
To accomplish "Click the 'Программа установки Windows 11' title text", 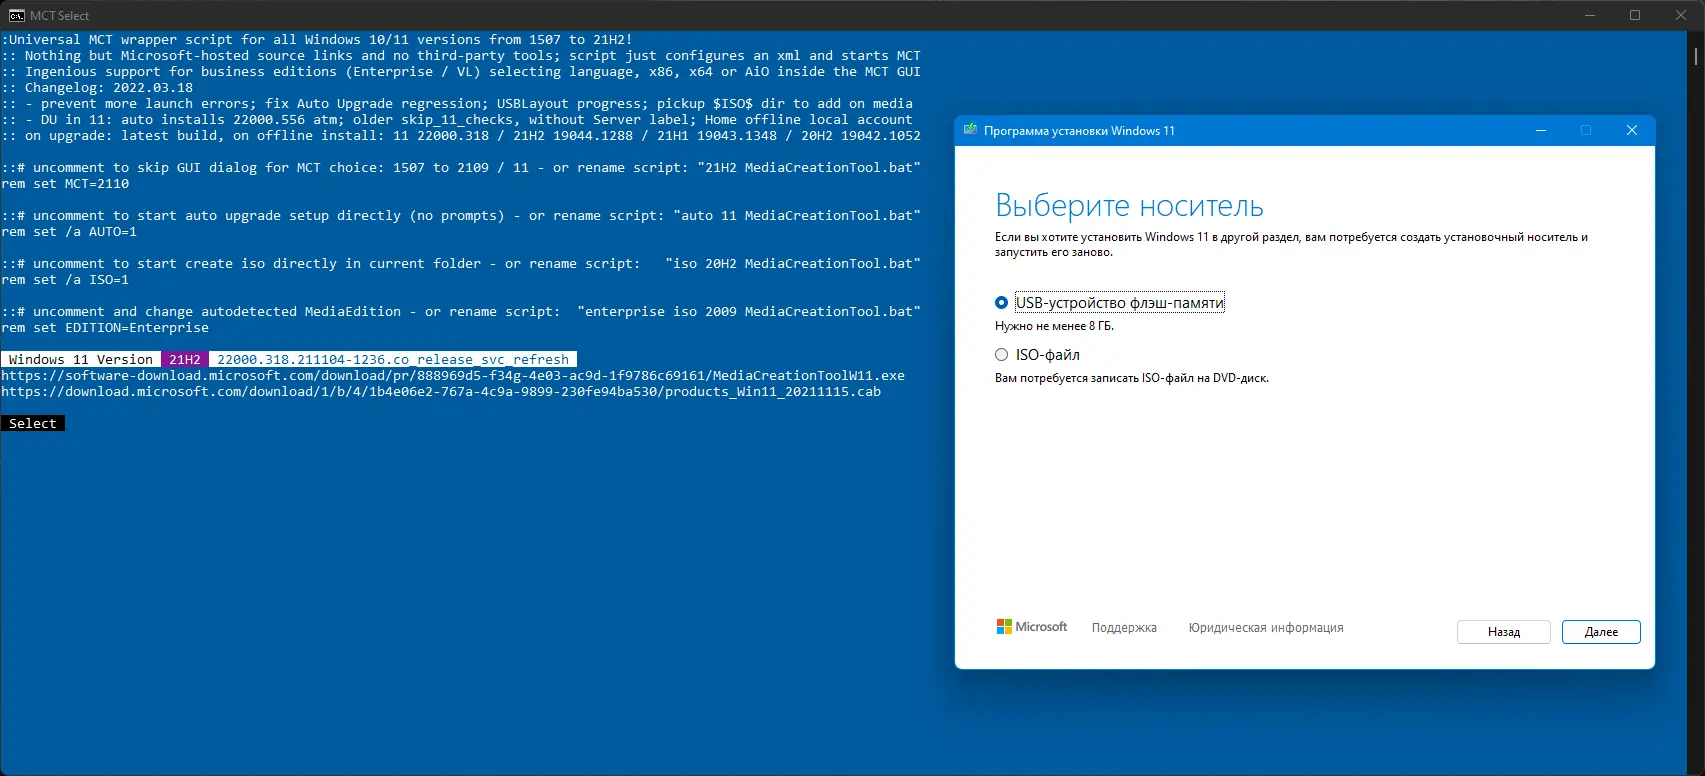I will pyautogui.click(x=1079, y=131).
